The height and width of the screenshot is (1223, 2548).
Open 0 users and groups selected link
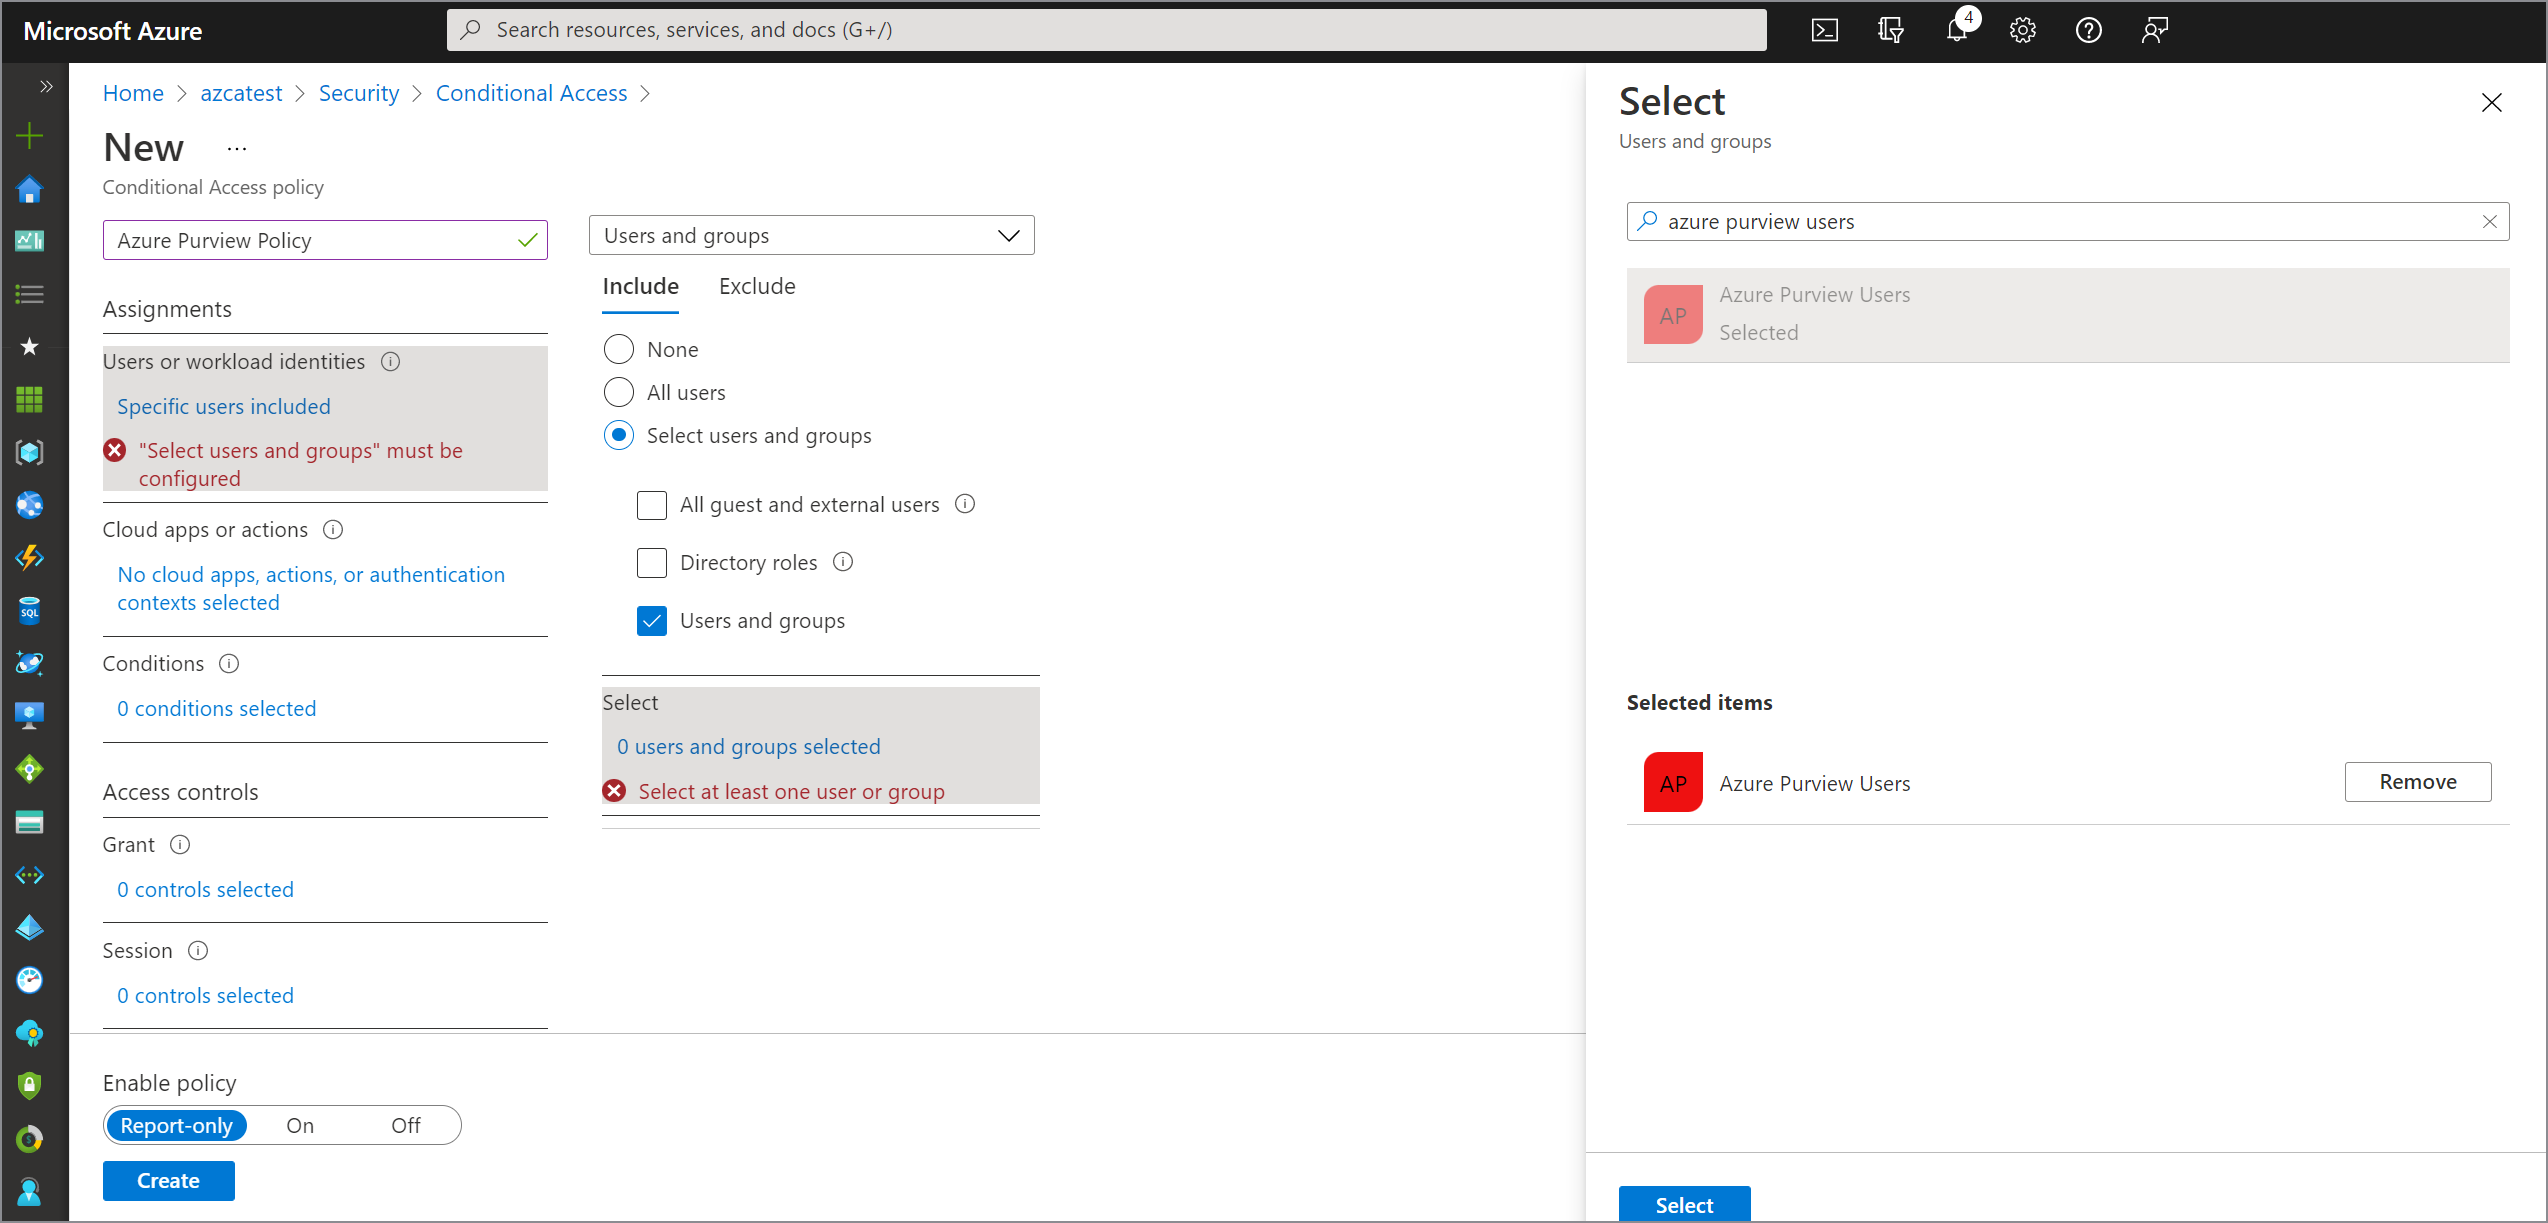(748, 746)
